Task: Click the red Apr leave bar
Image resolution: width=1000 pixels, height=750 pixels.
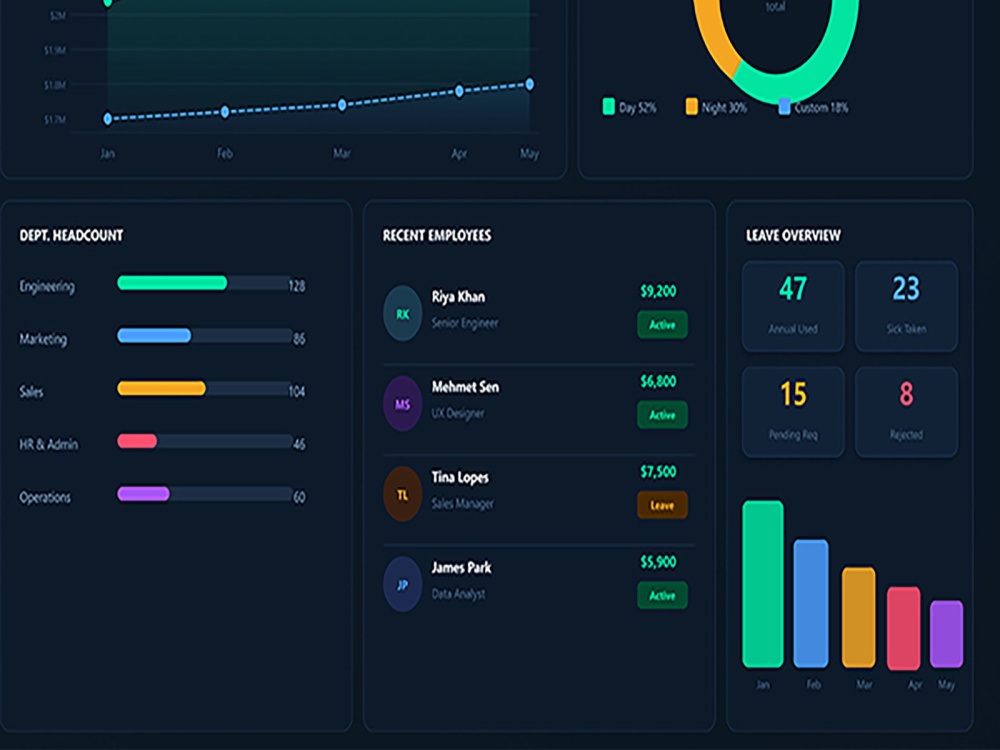Action: [x=904, y=628]
